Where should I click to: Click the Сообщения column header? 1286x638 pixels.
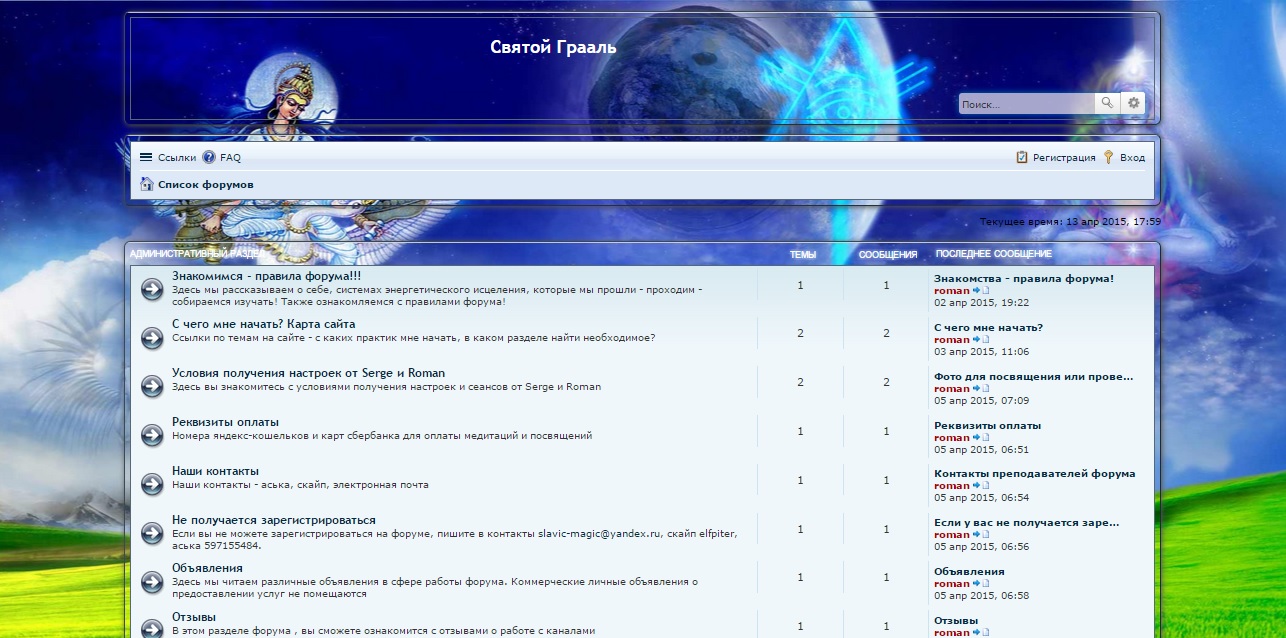tap(888, 254)
